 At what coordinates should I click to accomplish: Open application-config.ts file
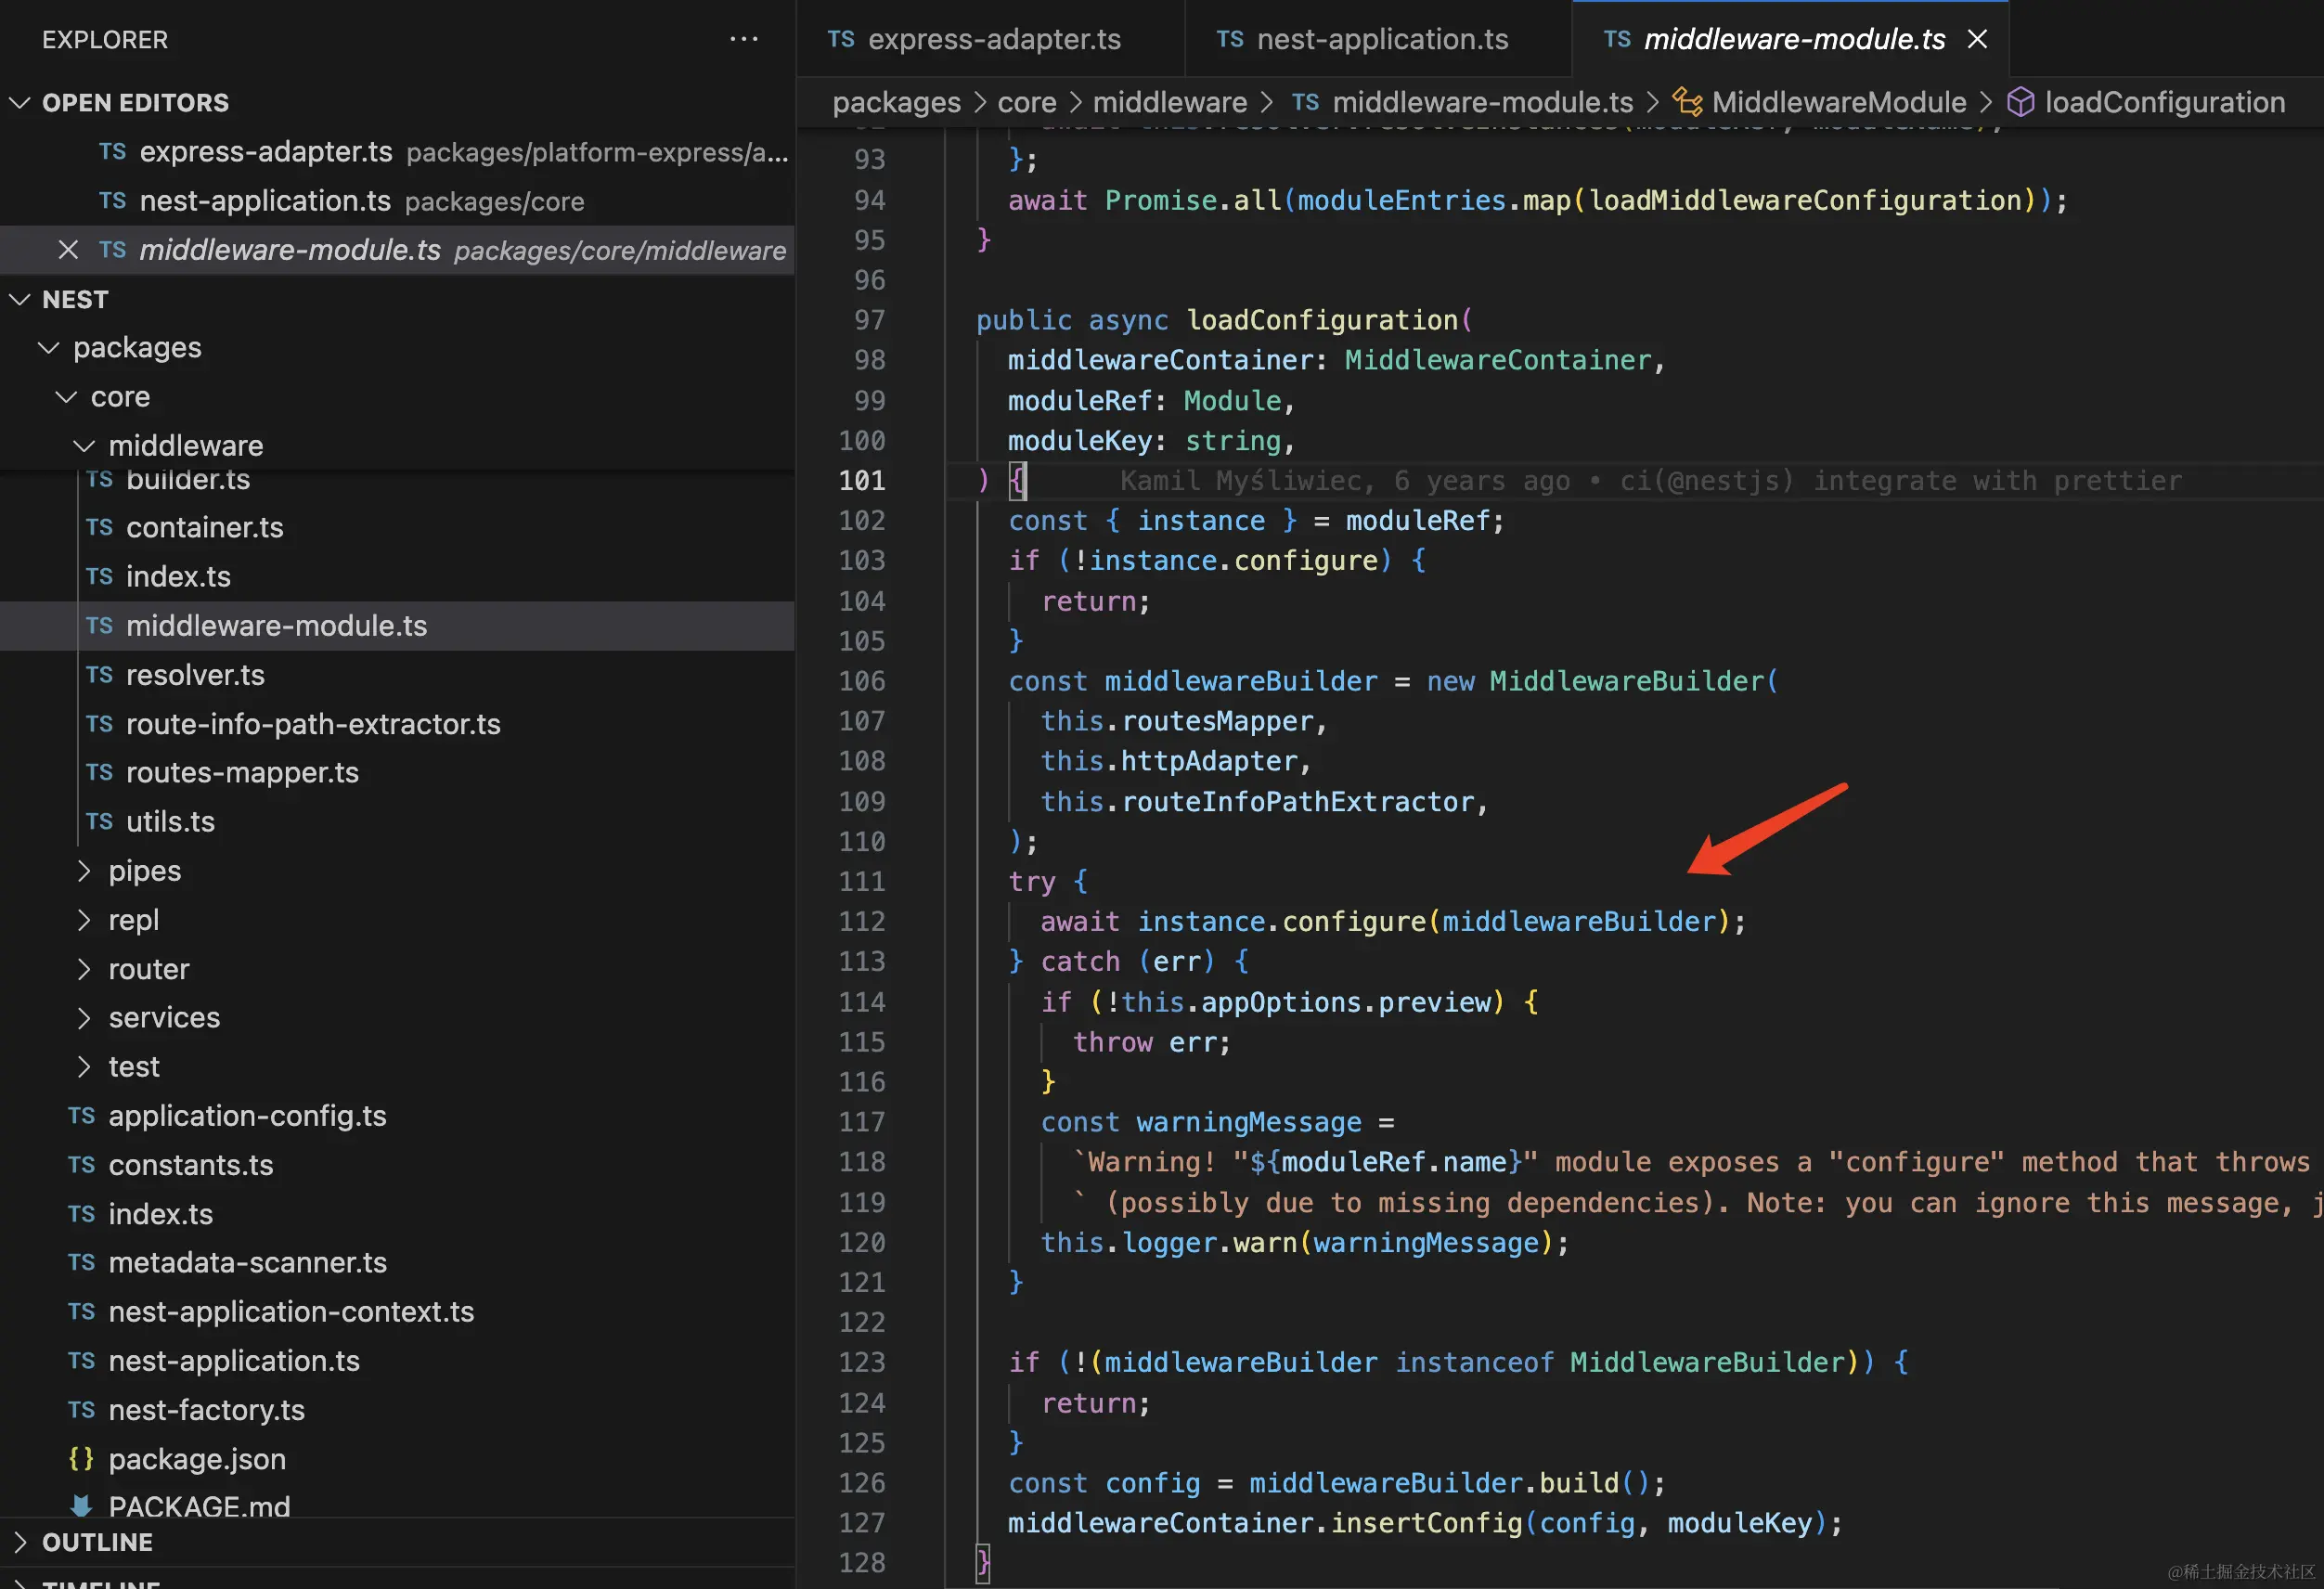397,1116
